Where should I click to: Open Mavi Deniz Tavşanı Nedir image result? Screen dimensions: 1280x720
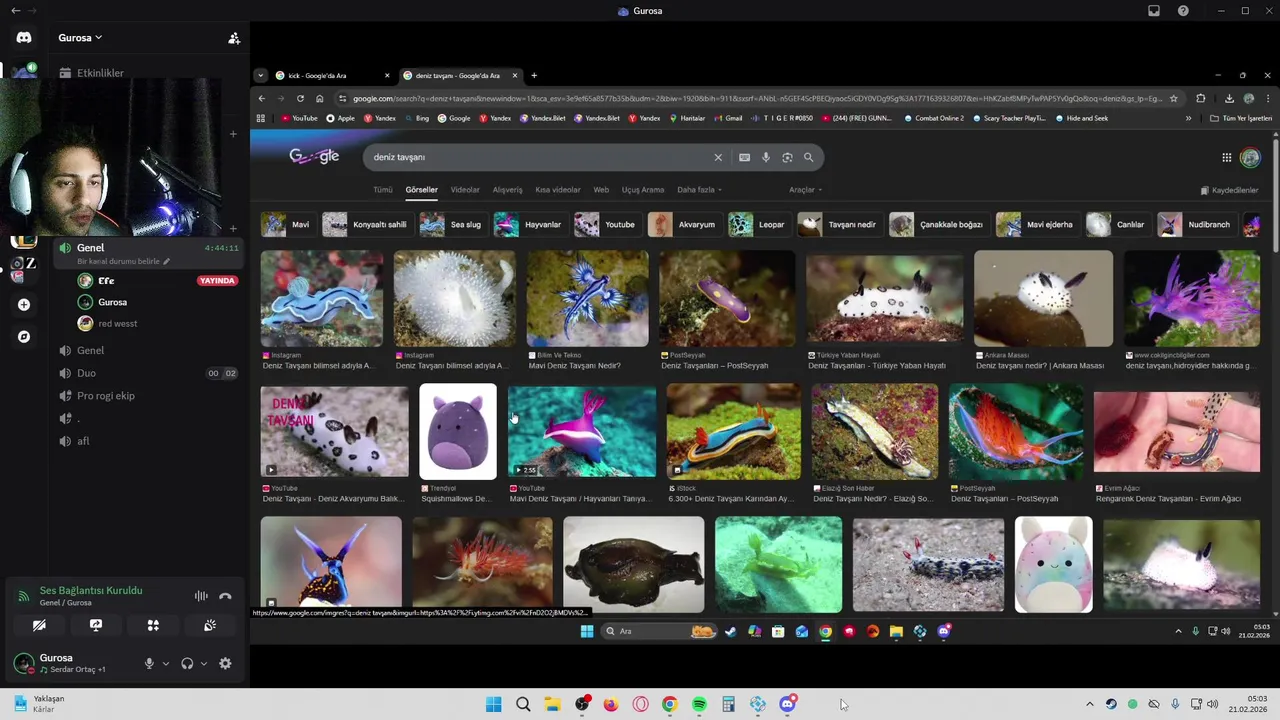click(x=587, y=299)
